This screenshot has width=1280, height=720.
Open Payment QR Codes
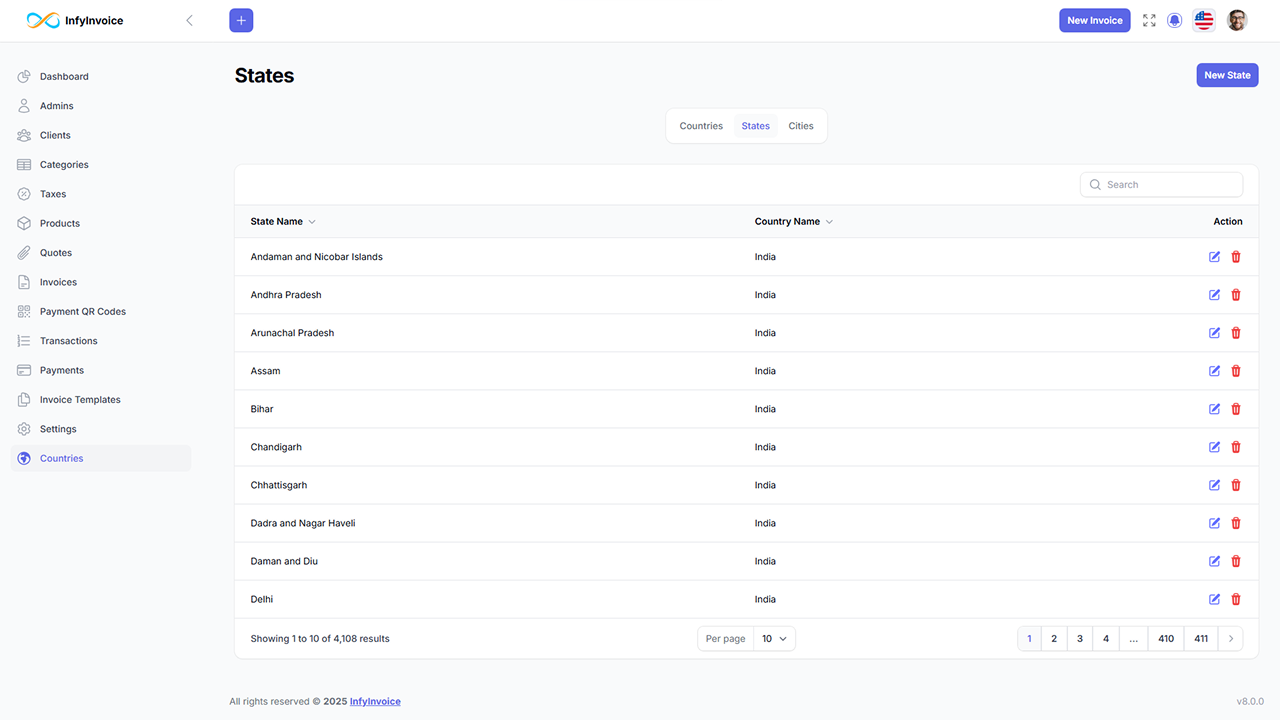82,311
